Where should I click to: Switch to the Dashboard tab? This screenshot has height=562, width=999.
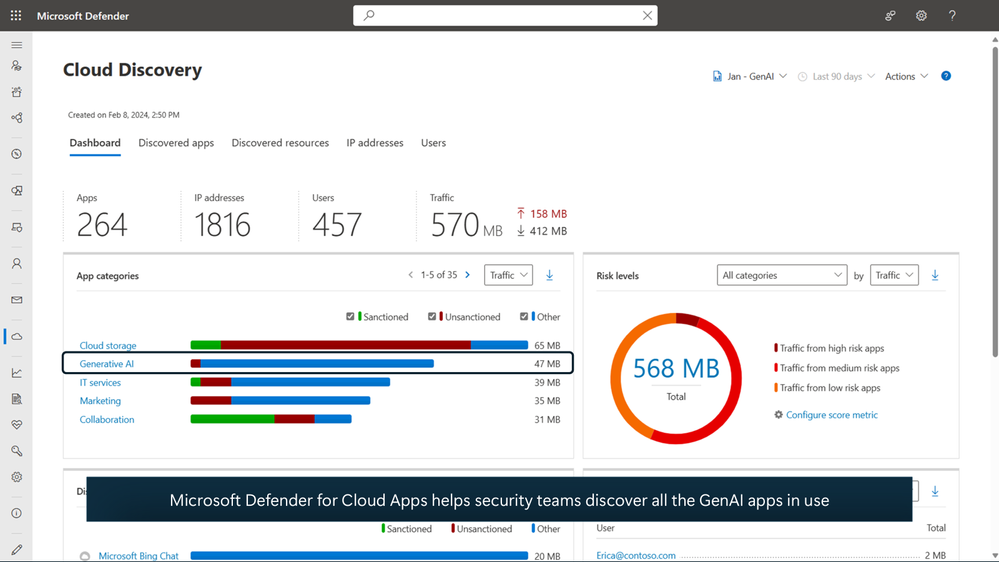(95, 143)
